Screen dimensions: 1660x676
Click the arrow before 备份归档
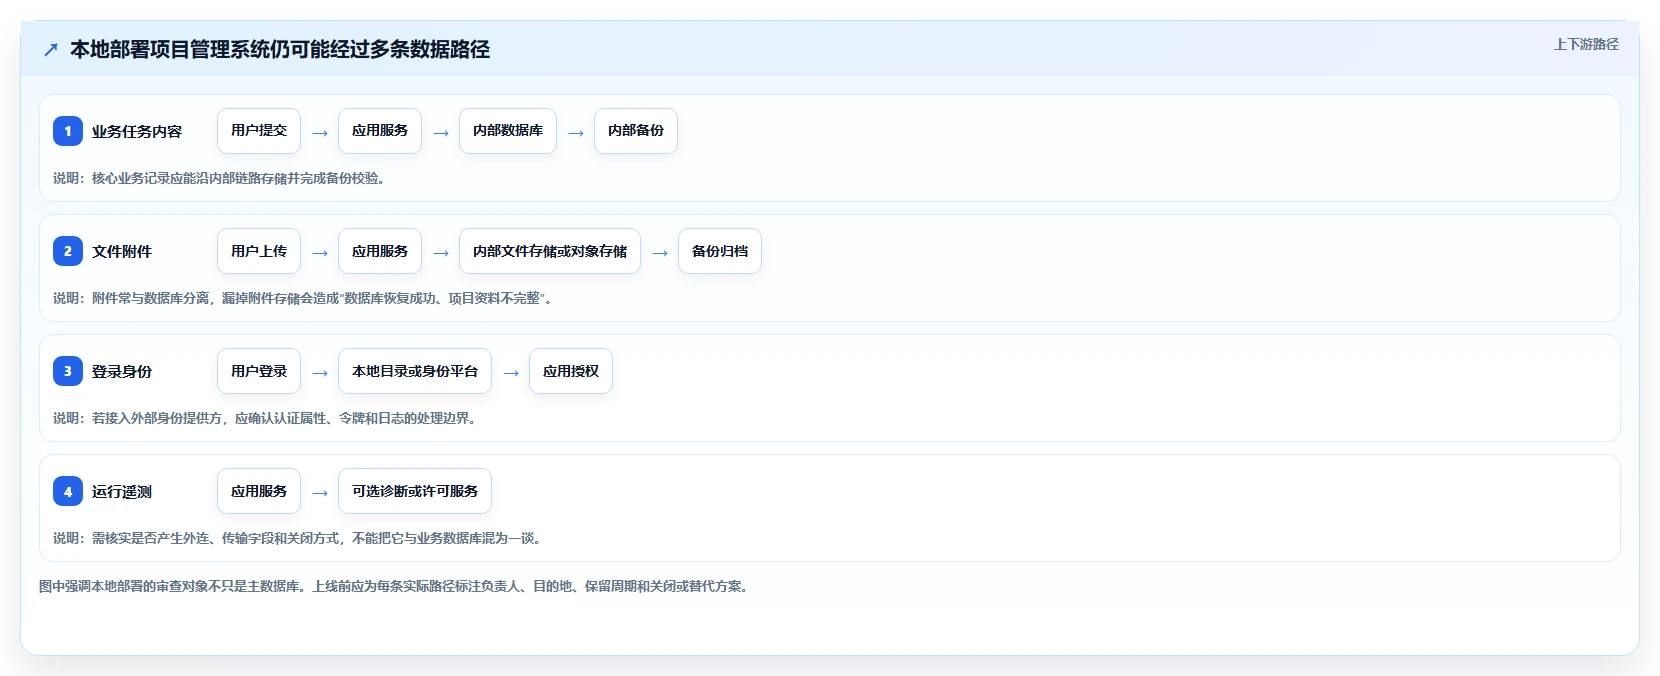click(x=660, y=253)
